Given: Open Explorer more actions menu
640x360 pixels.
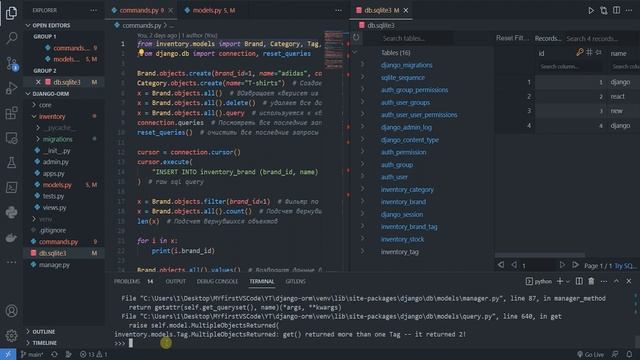Looking at the screenshot, I should (93, 10).
